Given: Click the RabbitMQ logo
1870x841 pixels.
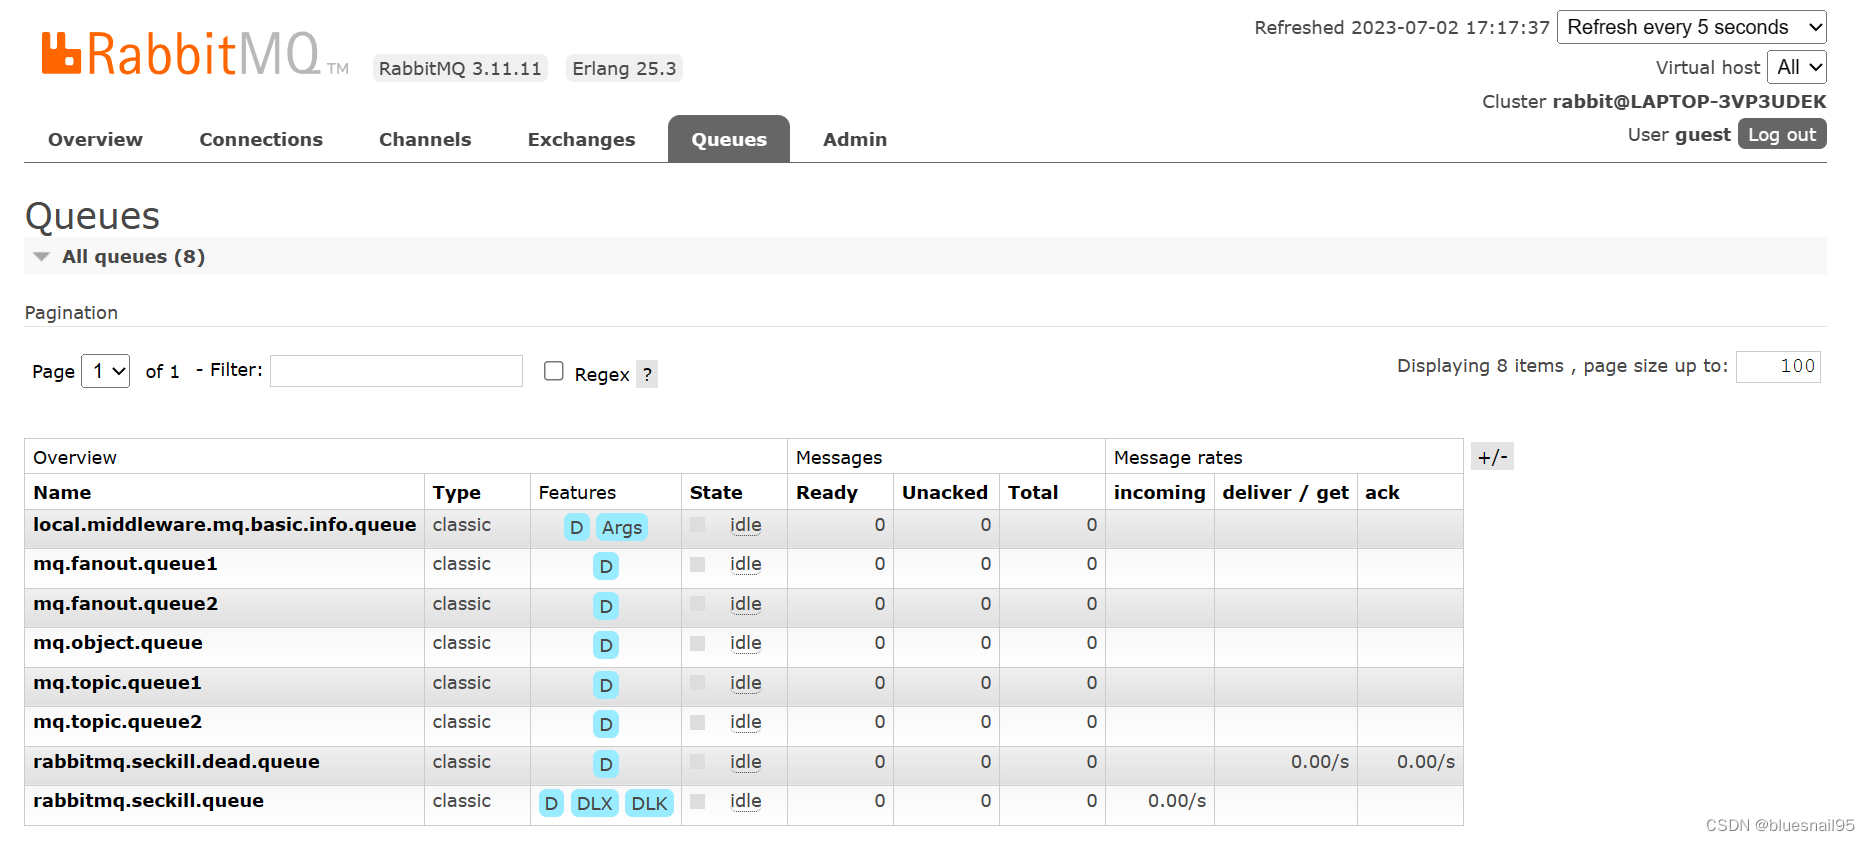Looking at the screenshot, I should click(195, 54).
